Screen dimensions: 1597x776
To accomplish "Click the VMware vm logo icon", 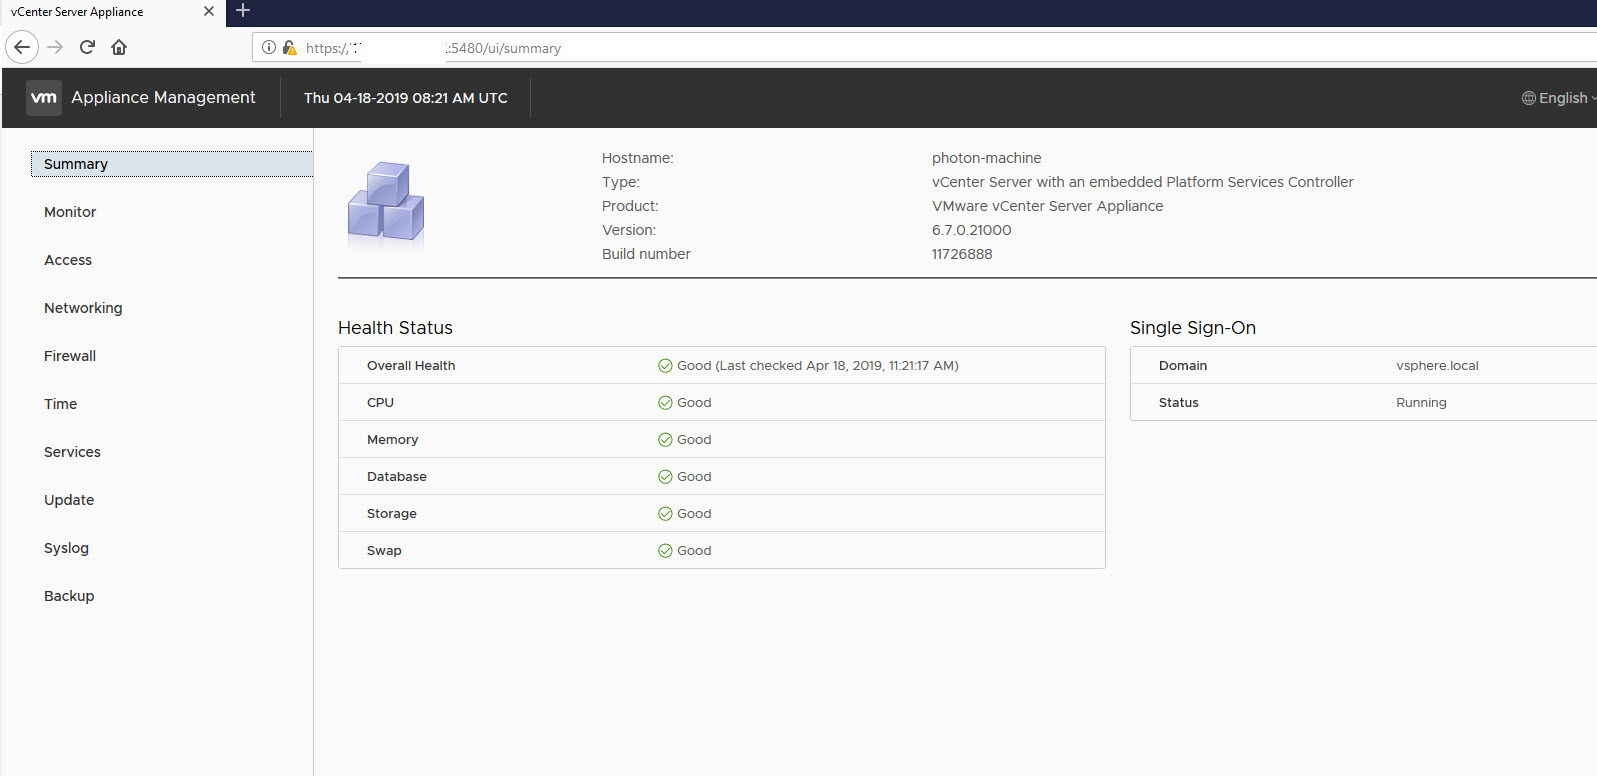I will (44, 98).
